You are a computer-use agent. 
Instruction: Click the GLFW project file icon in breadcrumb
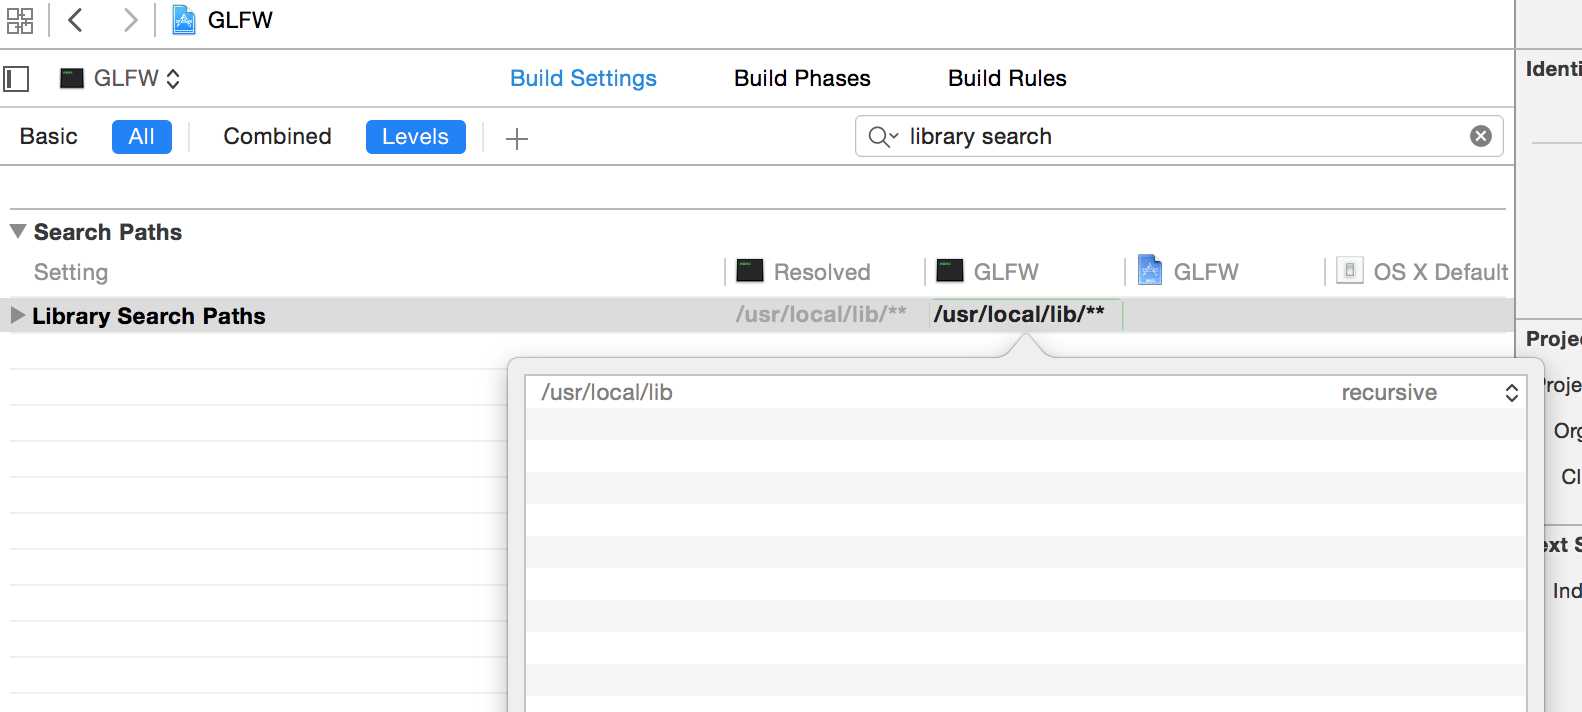pyautogui.click(x=184, y=20)
